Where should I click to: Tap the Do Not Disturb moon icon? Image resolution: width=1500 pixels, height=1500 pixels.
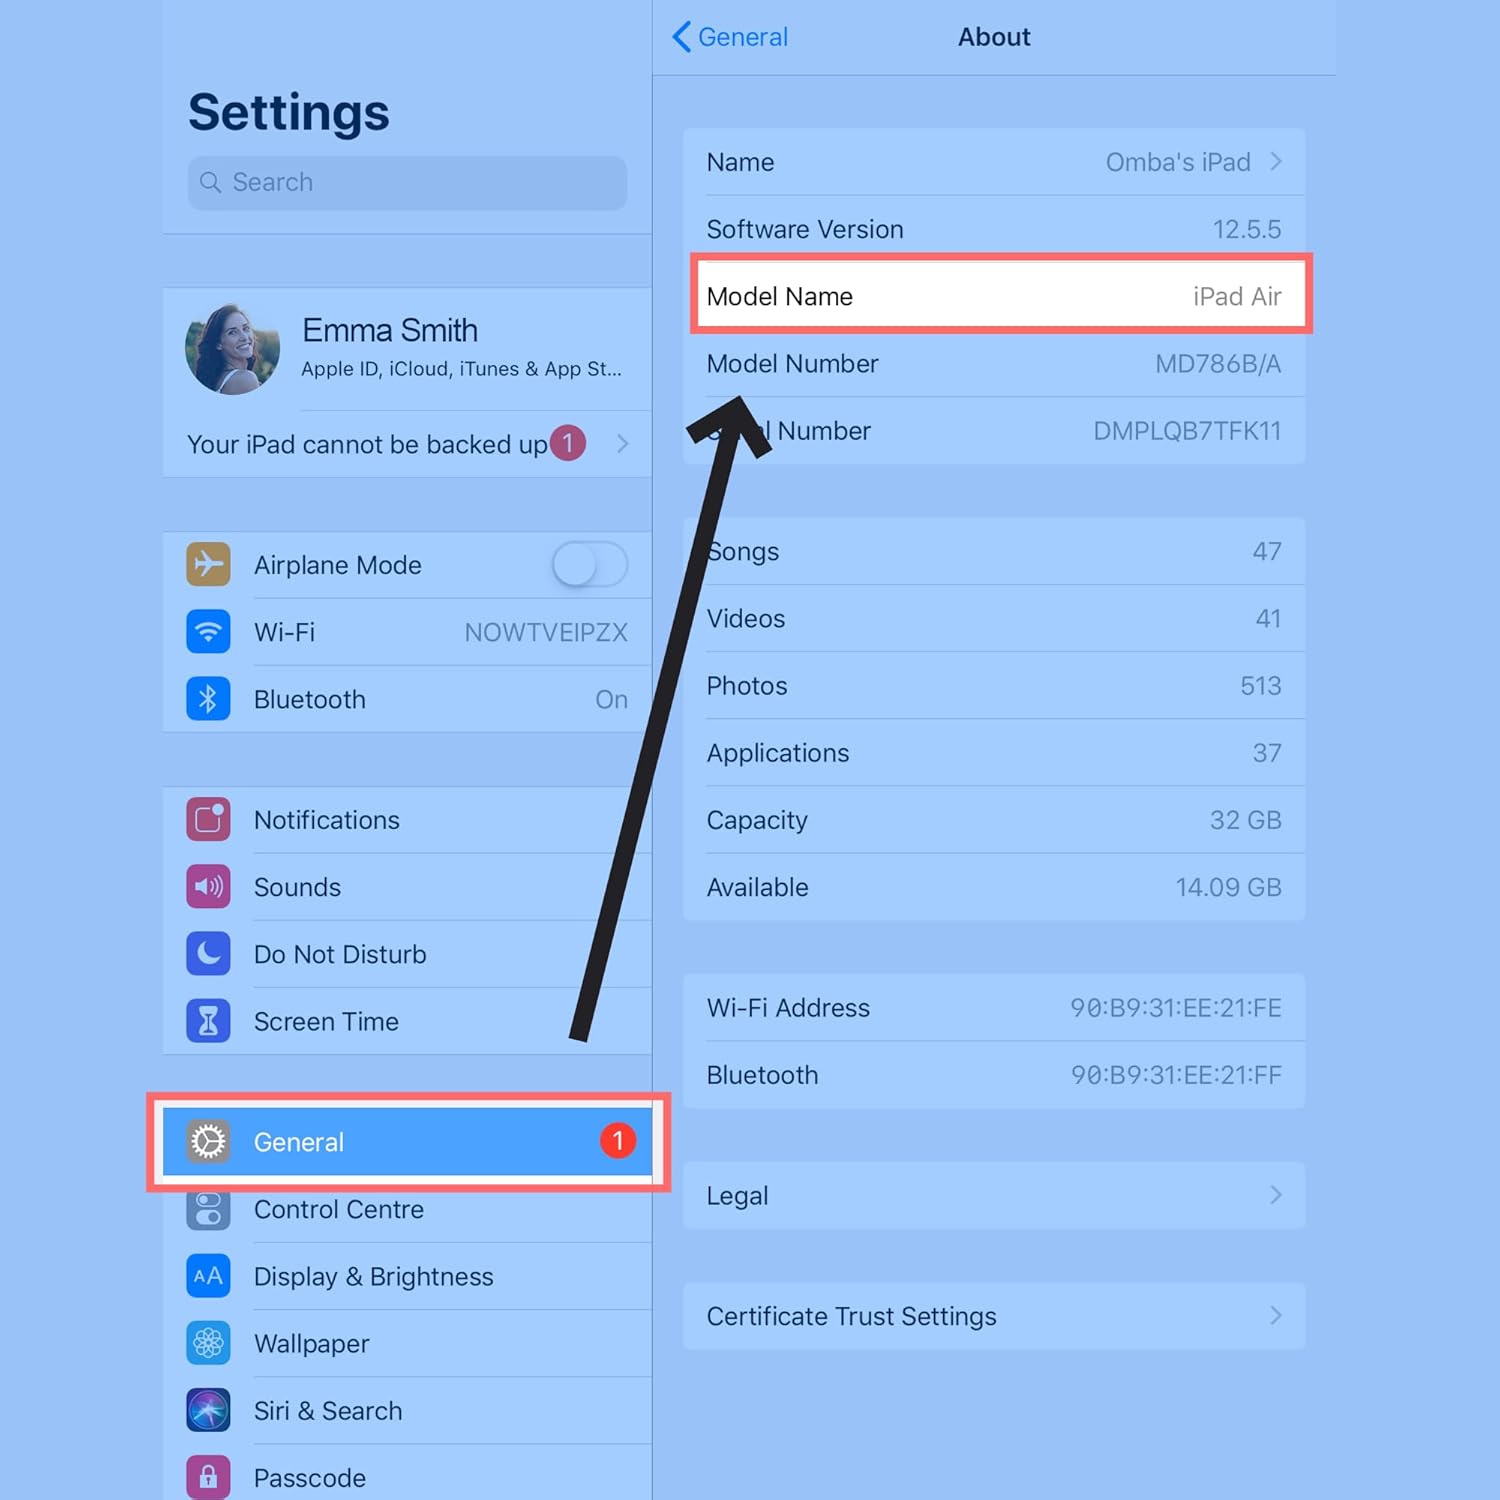pos(208,954)
